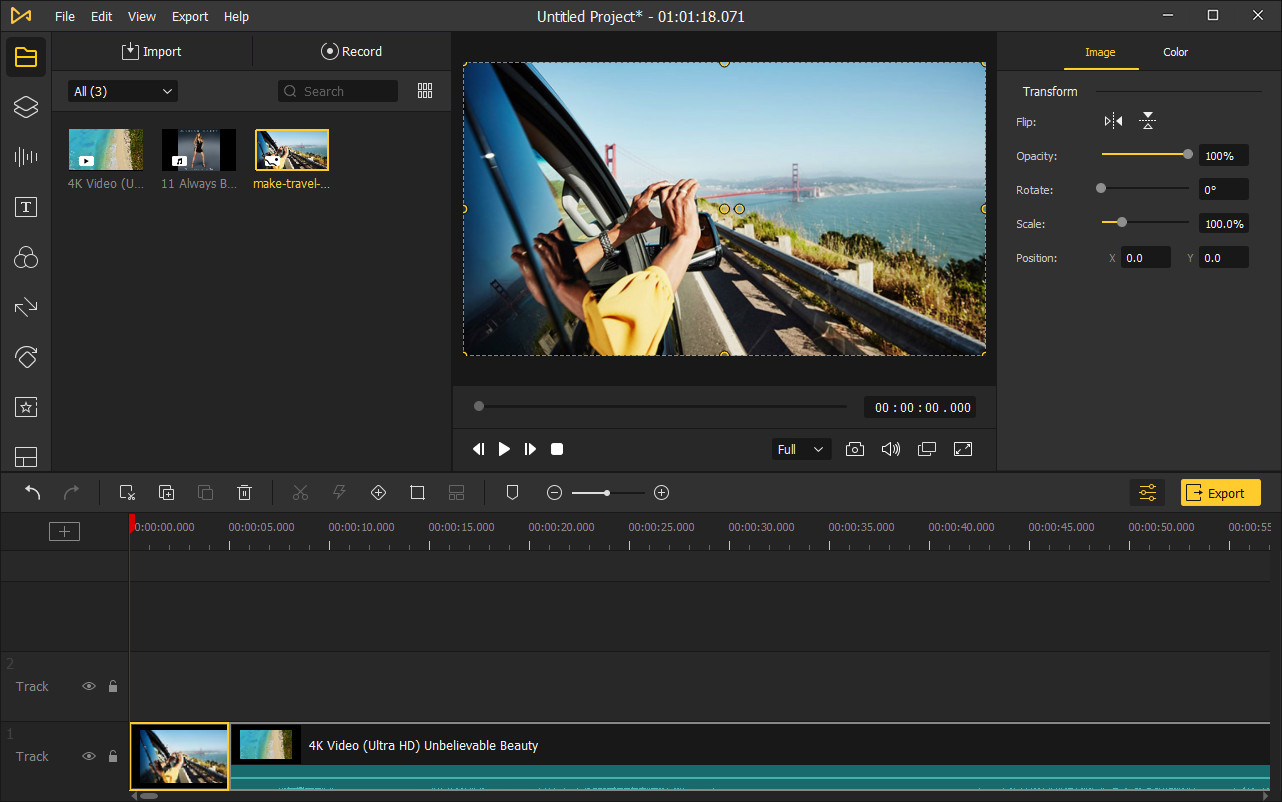
Task: Switch to the Color tab
Action: point(1175,52)
